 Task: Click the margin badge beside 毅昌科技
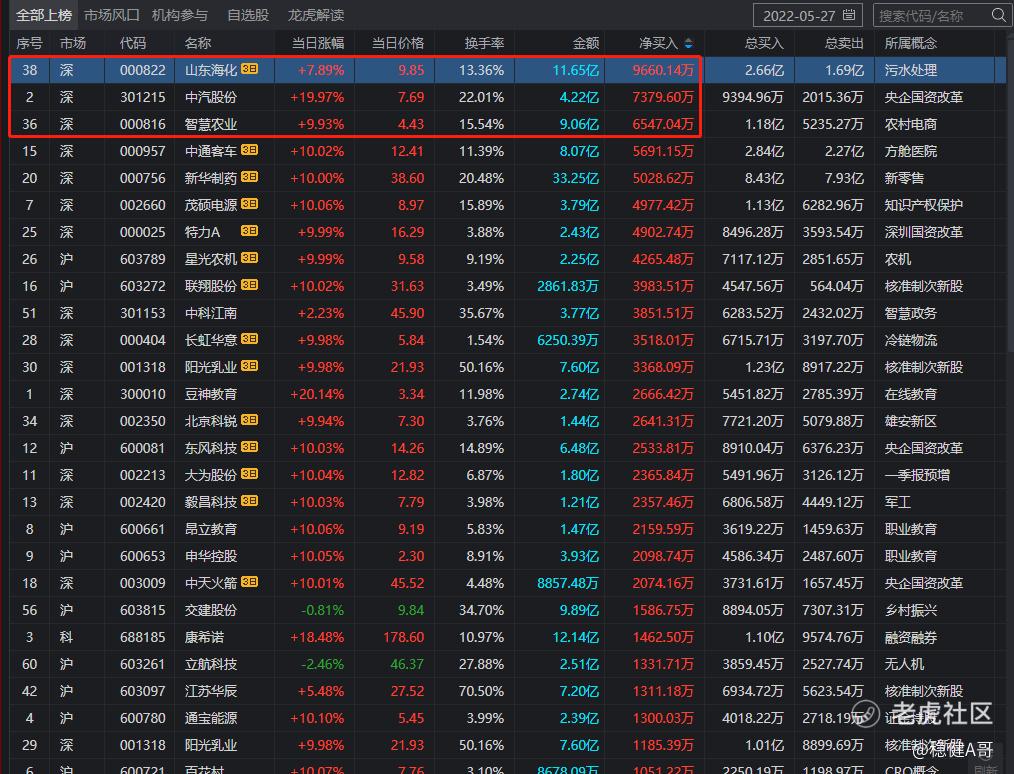pos(250,500)
